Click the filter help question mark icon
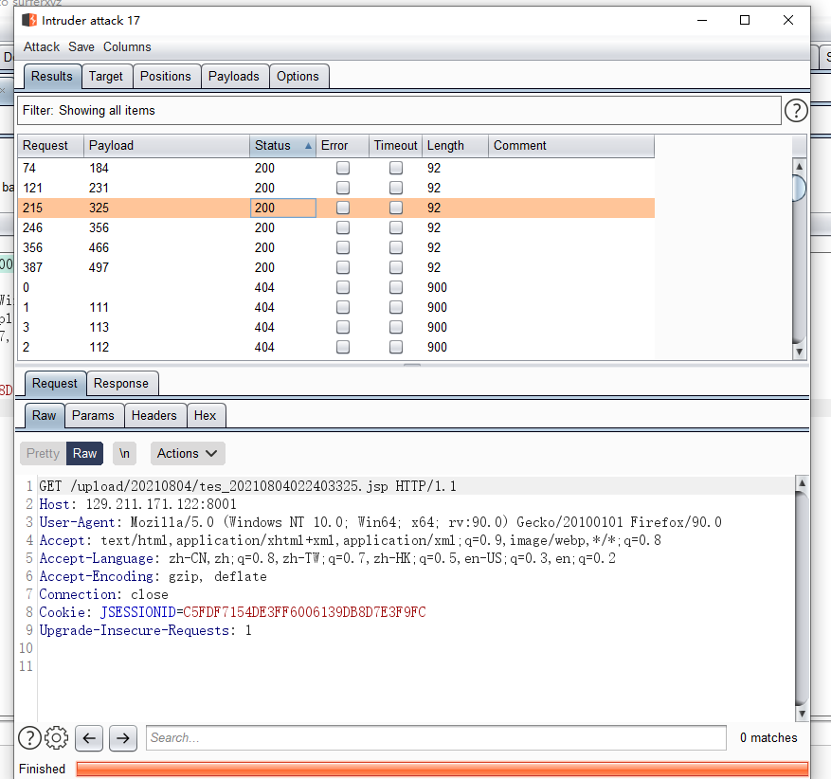 796,111
